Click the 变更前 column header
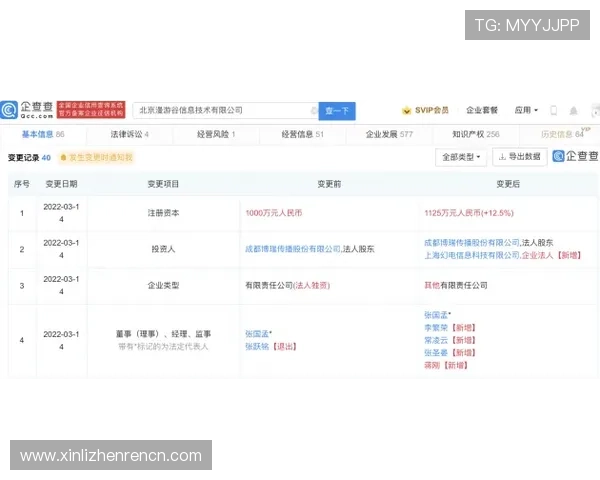This screenshot has height=480, width=600. [x=329, y=184]
